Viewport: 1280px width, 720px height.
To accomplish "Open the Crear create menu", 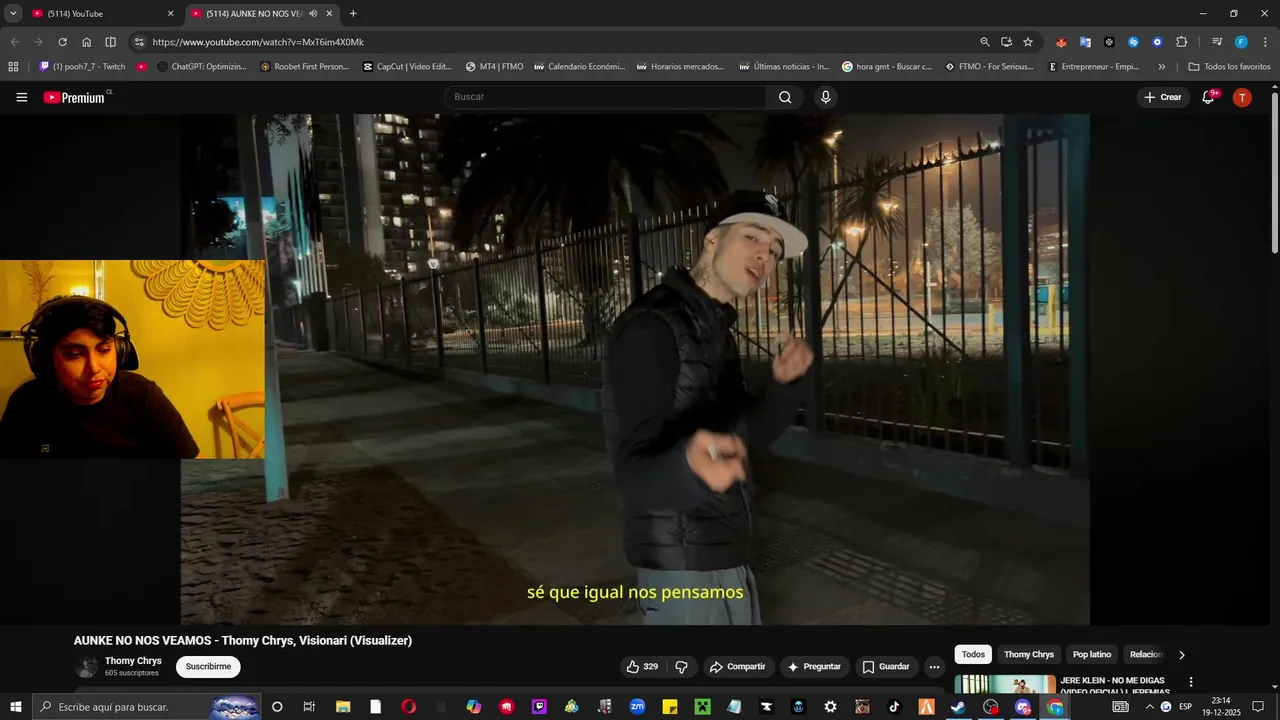I will pyautogui.click(x=1163, y=97).
